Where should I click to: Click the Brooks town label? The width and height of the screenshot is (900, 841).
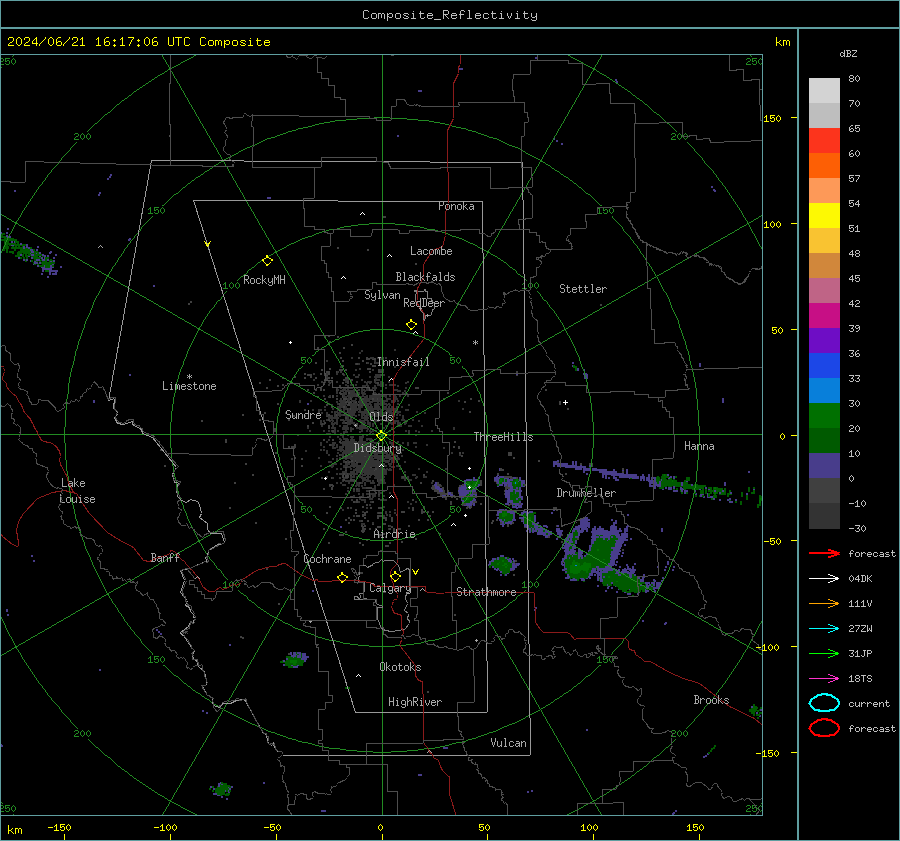click(x=711, y=700)
